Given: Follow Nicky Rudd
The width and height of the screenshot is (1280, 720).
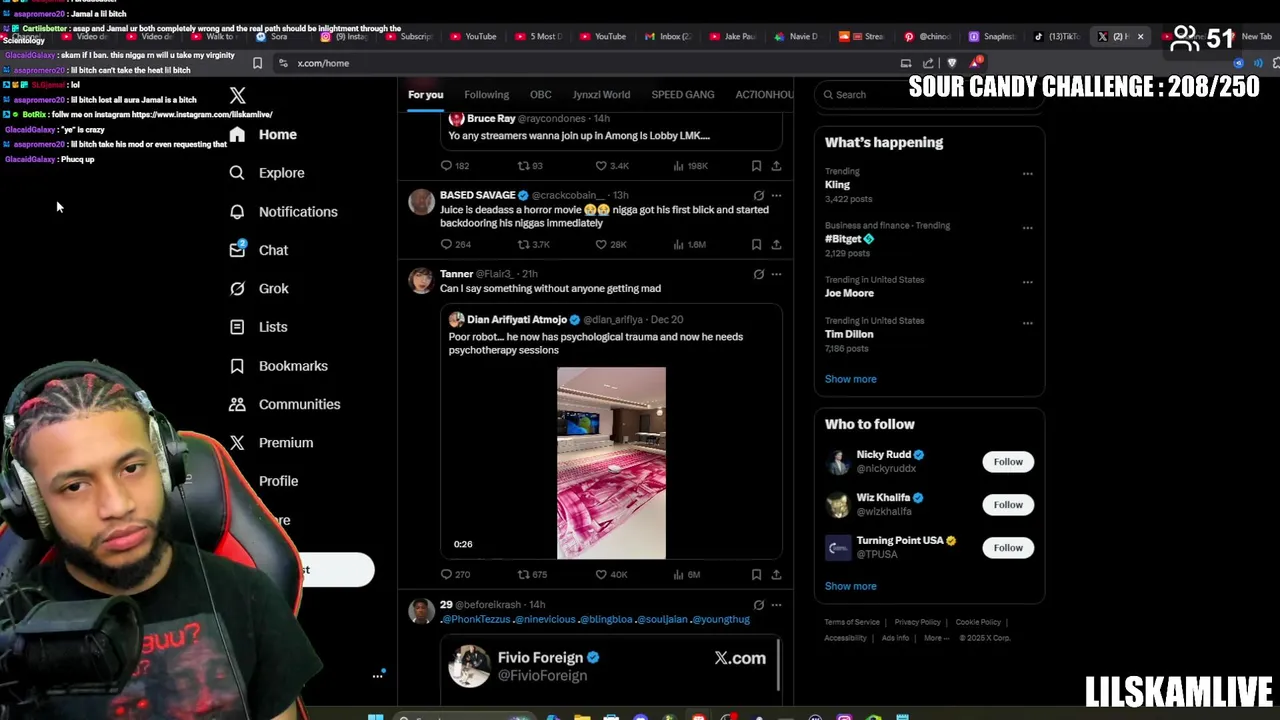Looking at the screenshot, I should pyautogui.click(x=1008, y=462).
